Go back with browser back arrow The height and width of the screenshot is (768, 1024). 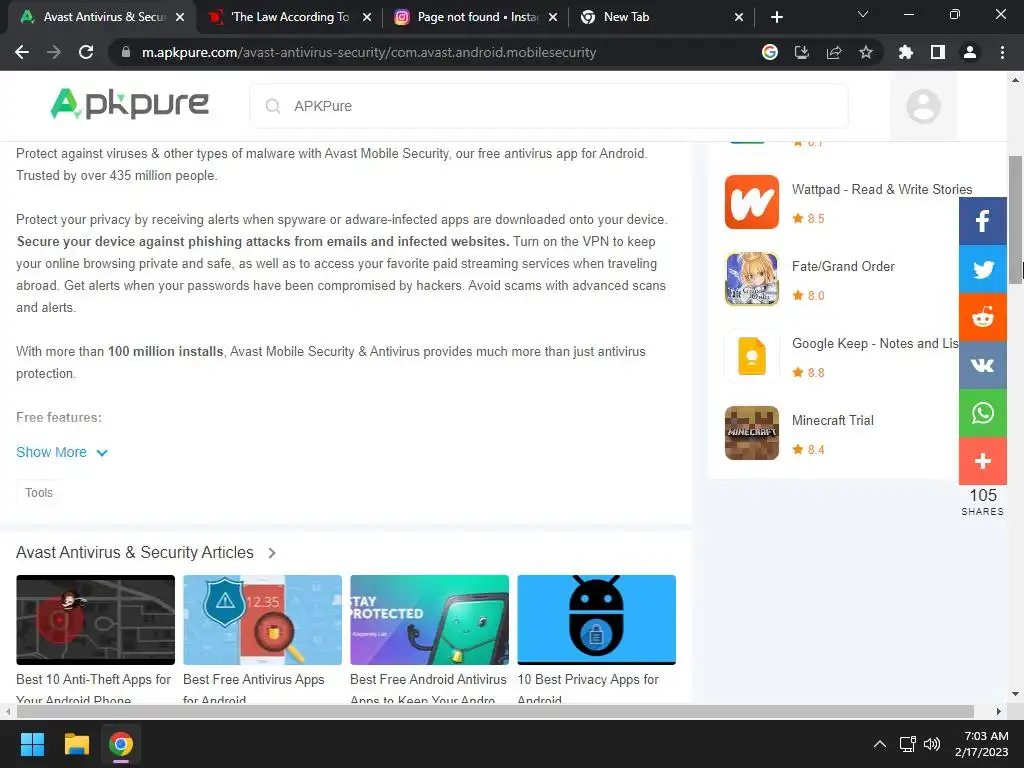coord(22,52)
